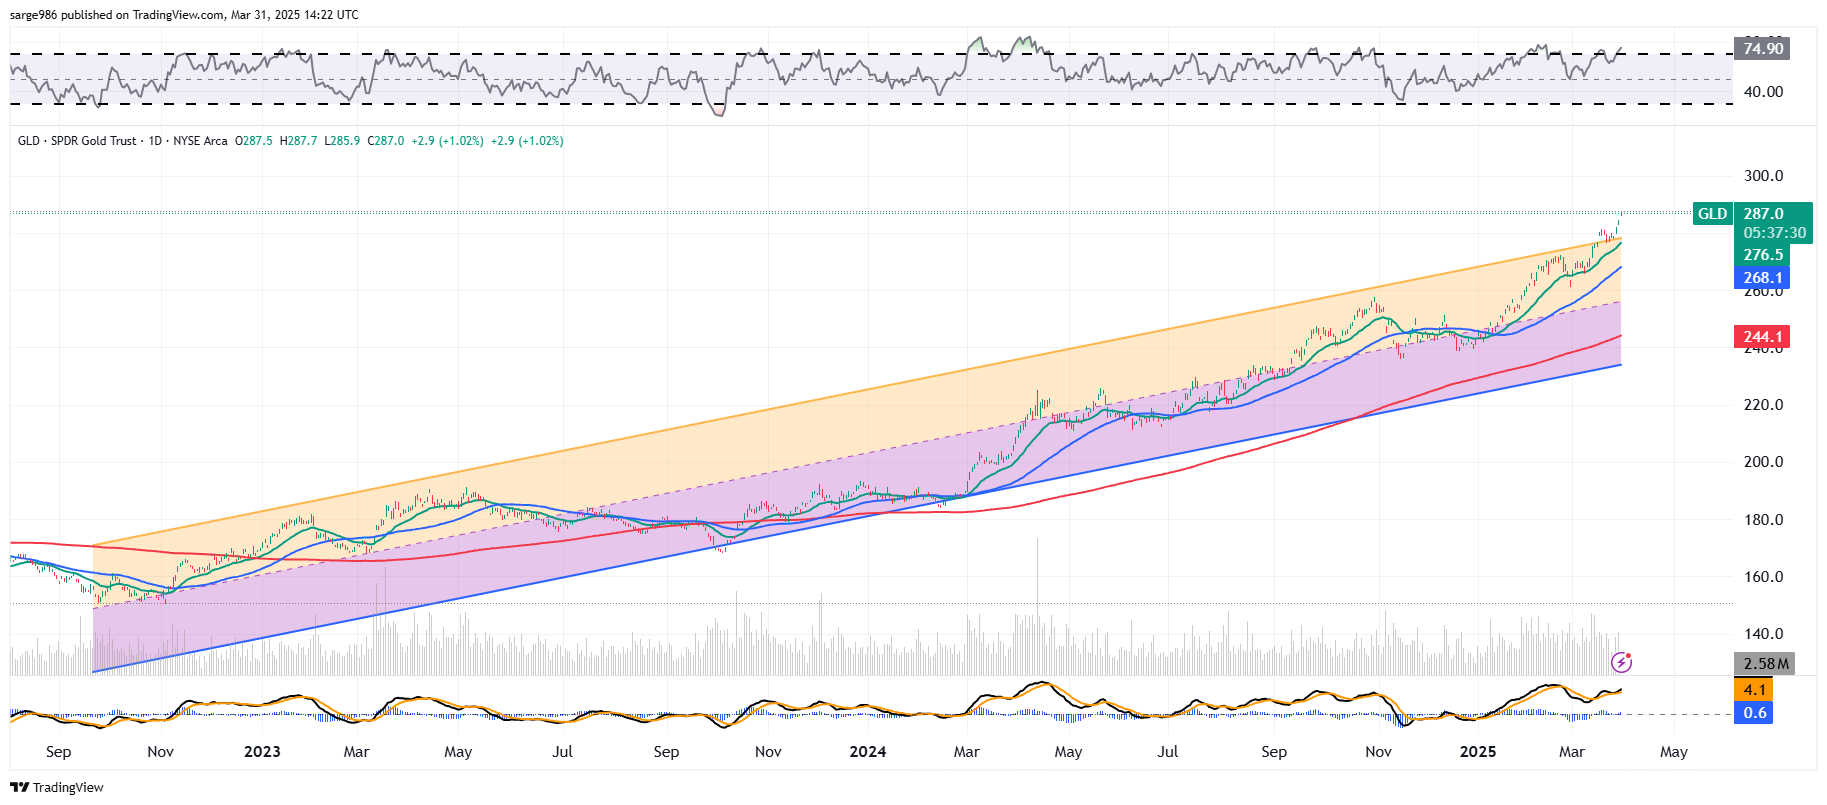Click the red 244.1 moving average label
This screenshot has height=805, width=1827.
click(1762, 337)
